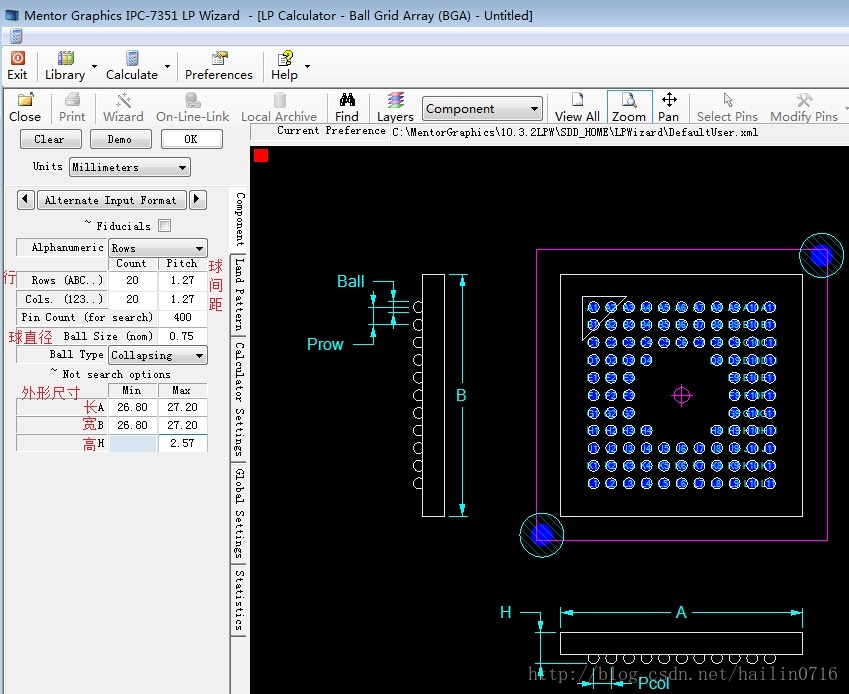The image size is (849, 694).
Task: Switch to the Land Pattern tab
Action: (x=239, y=294)
